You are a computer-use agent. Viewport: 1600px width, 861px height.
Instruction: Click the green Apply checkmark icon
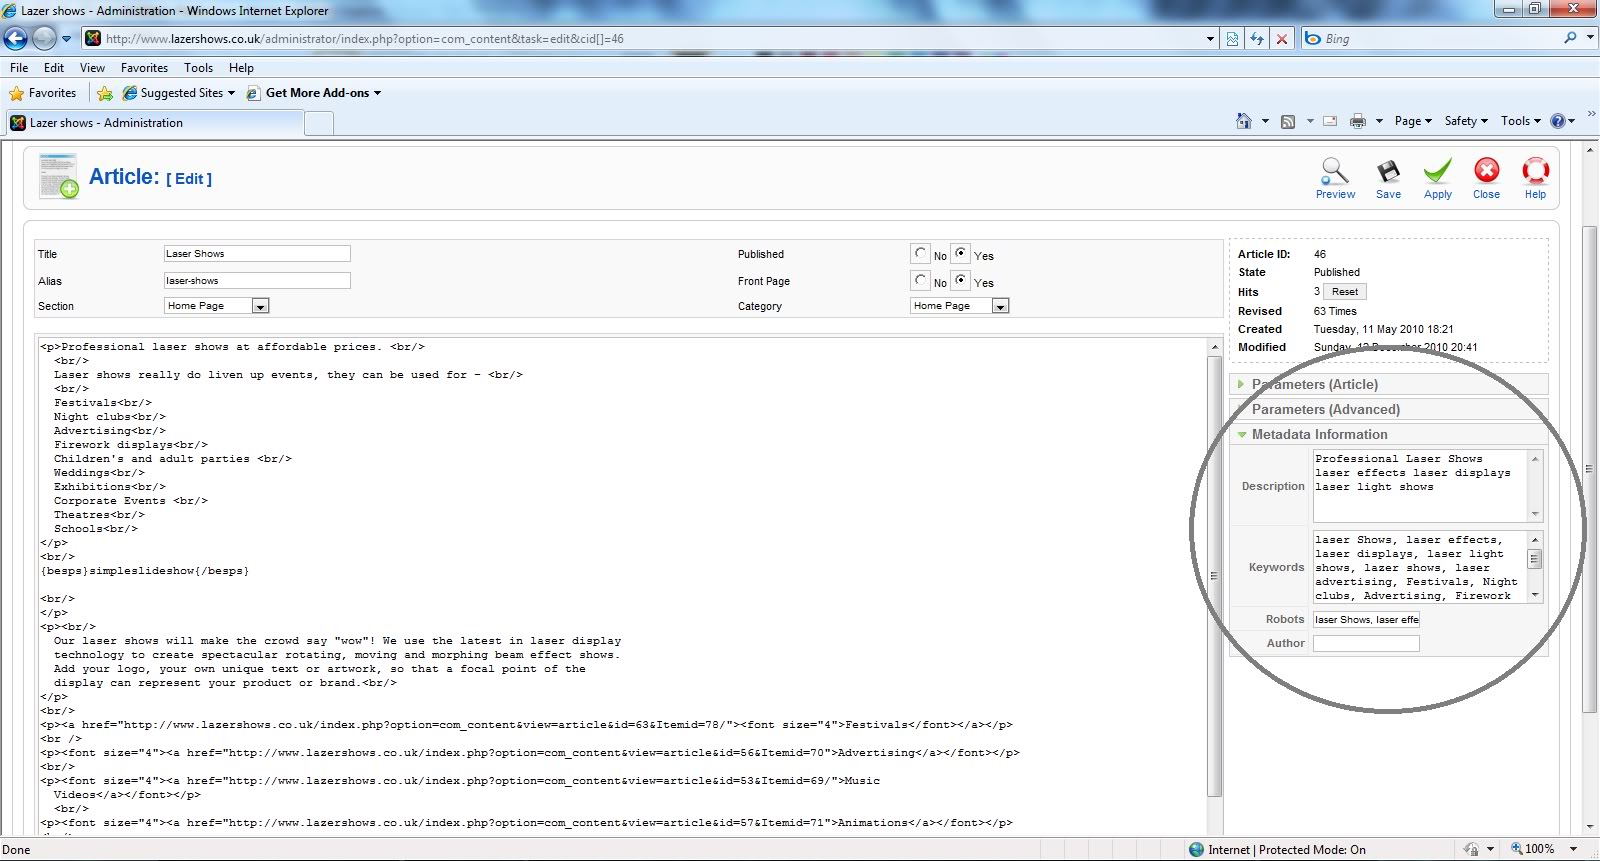1437,171
